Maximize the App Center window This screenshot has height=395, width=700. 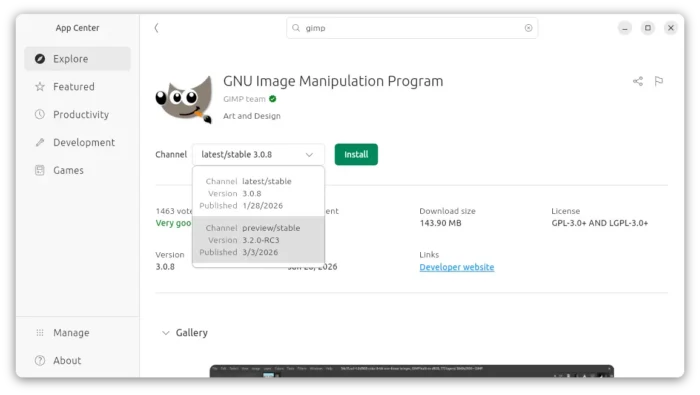click(x=648, y=28)
